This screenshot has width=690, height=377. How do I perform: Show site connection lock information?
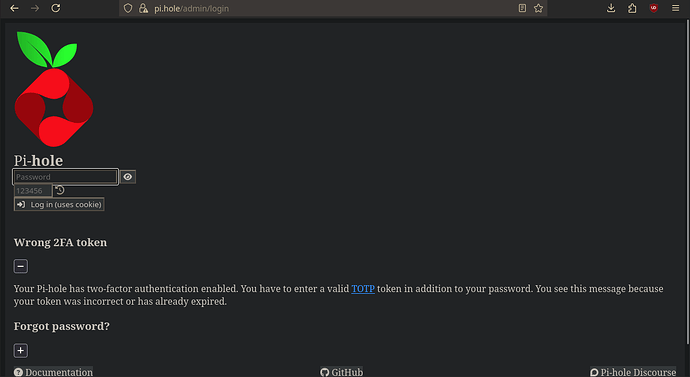(x=143, y=8)
